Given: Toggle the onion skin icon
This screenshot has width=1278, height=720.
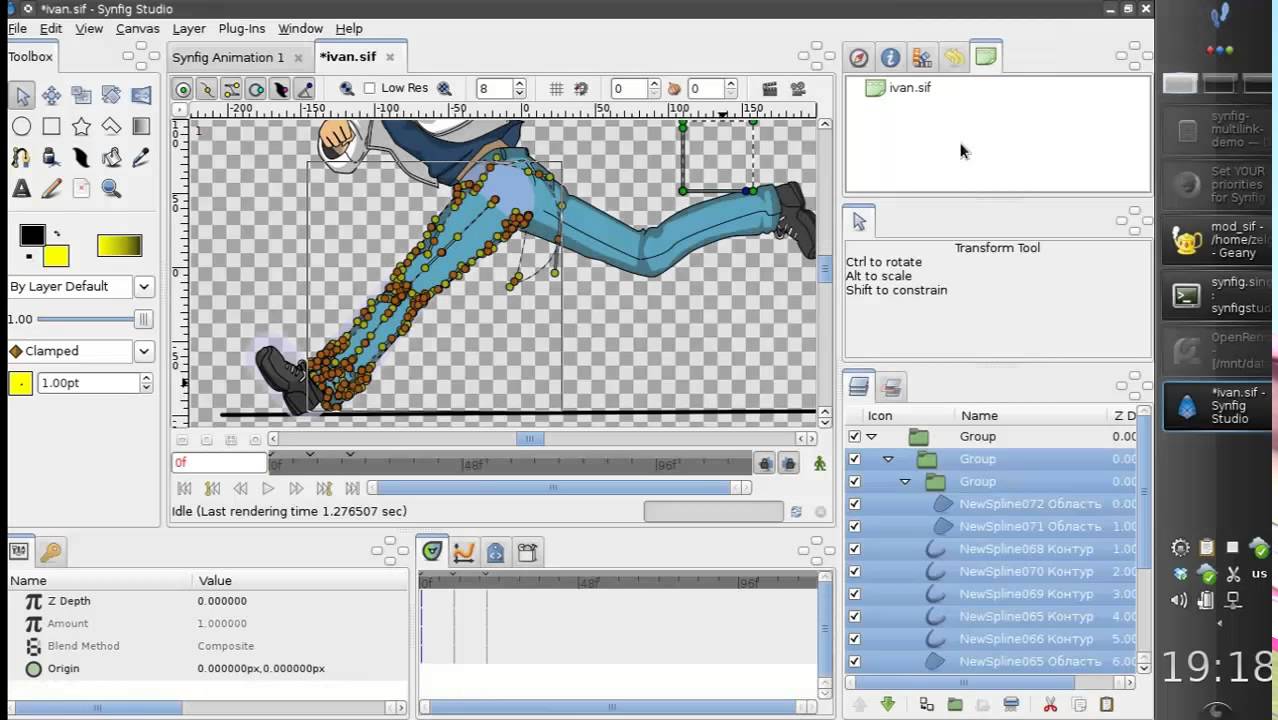Looking at the screenshot, I should (674, 89).
